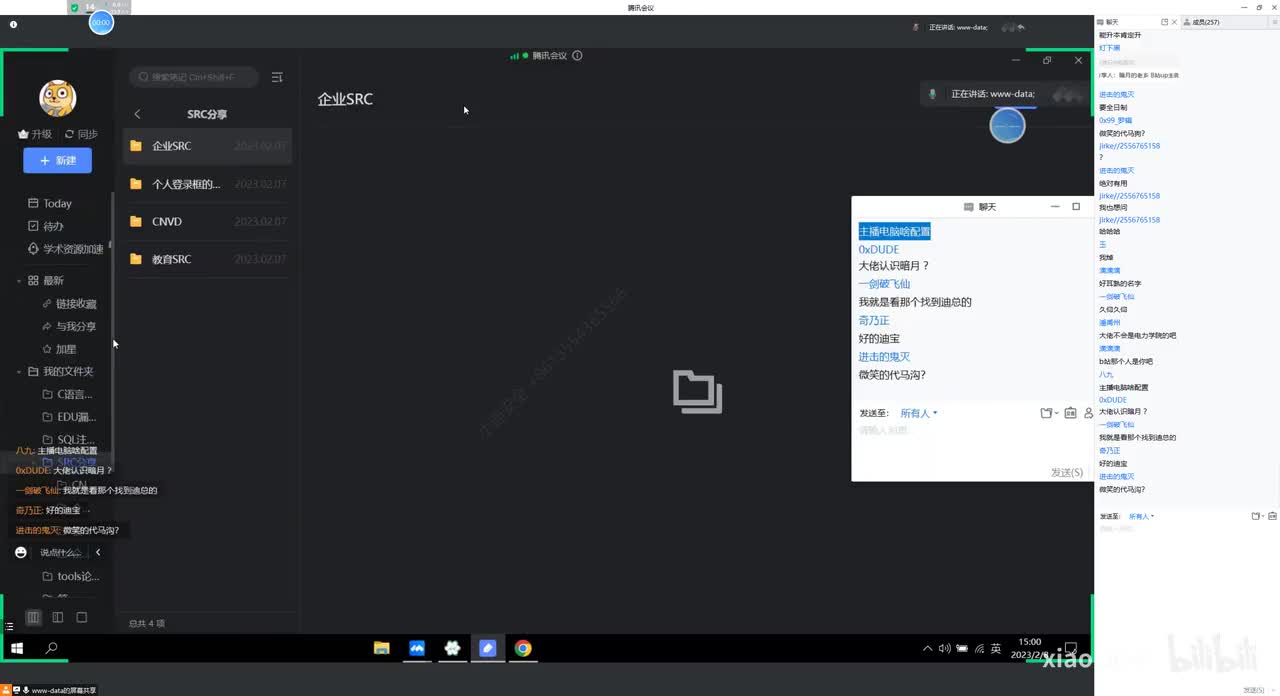Collapse the 我的文件夹 tree arrow
1280x696 pixels.
19,372
